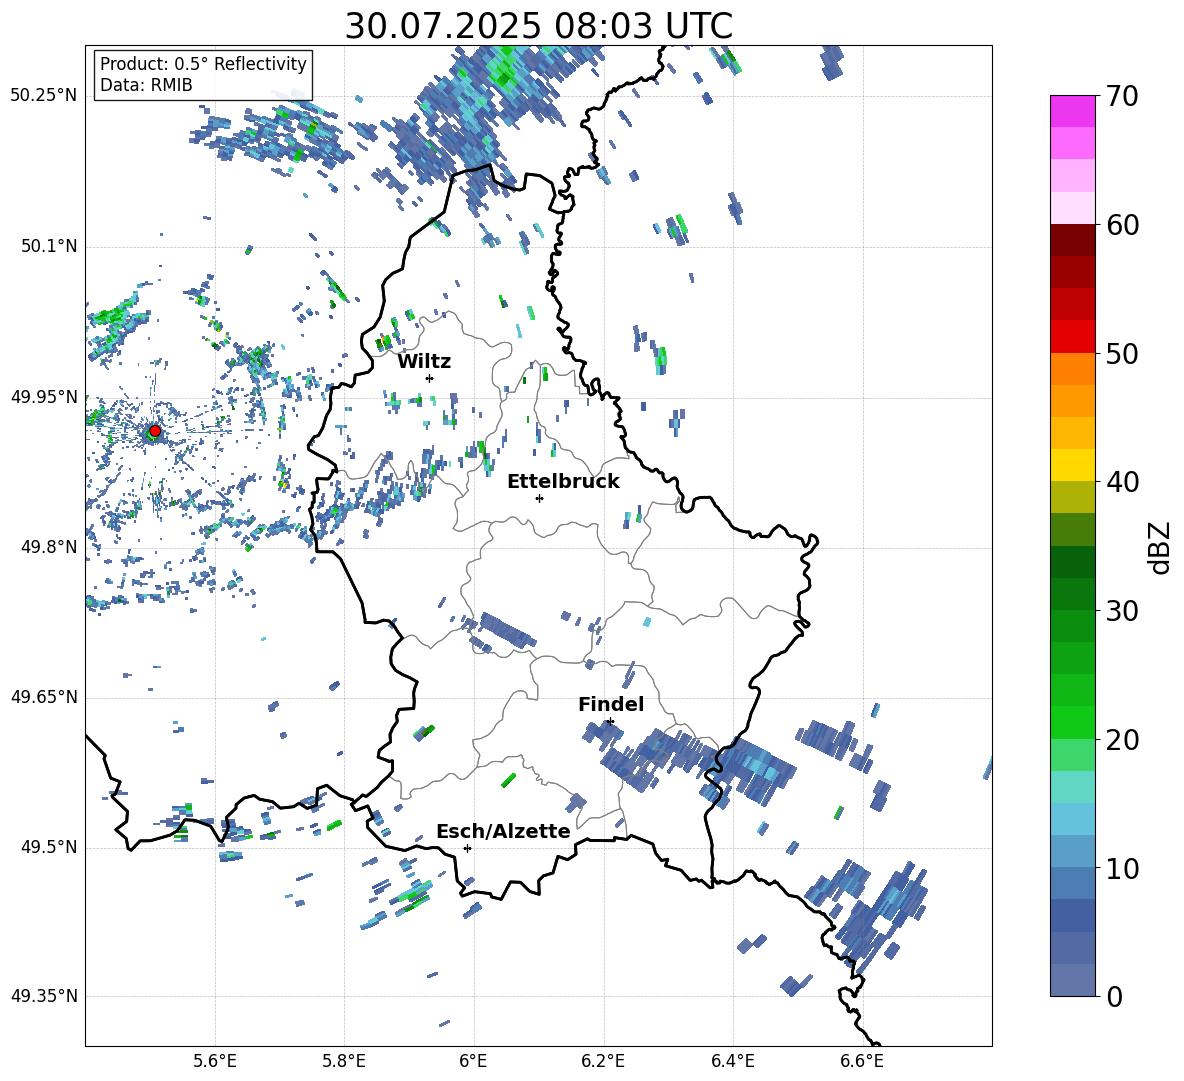
Task: Click the 0 value on the colorbar
Action: (1115, 997)
